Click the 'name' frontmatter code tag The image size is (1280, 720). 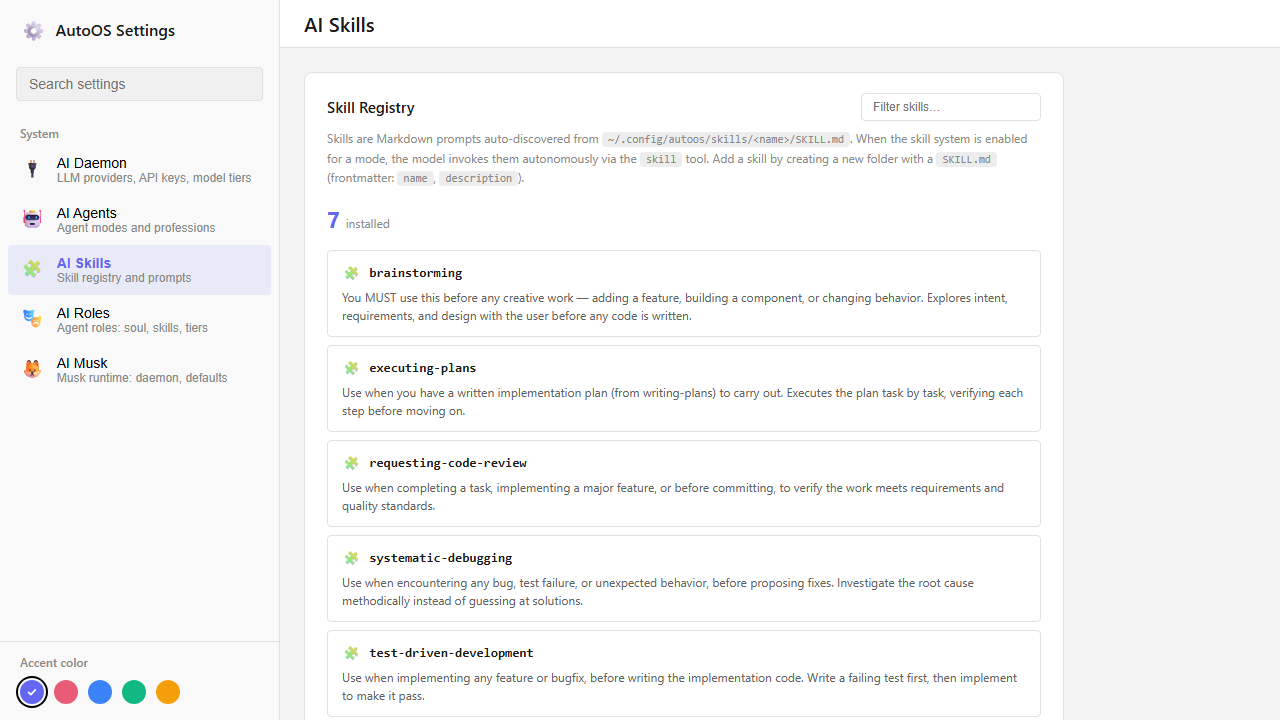[x=415, y=179]
